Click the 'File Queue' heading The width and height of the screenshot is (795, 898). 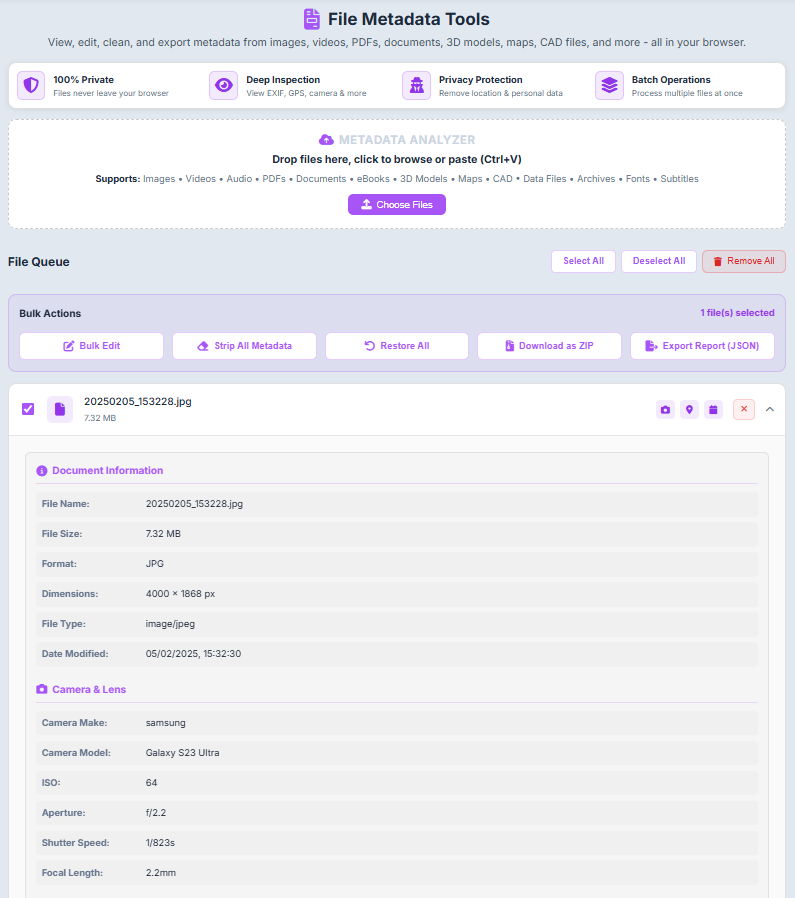(39, 262)
